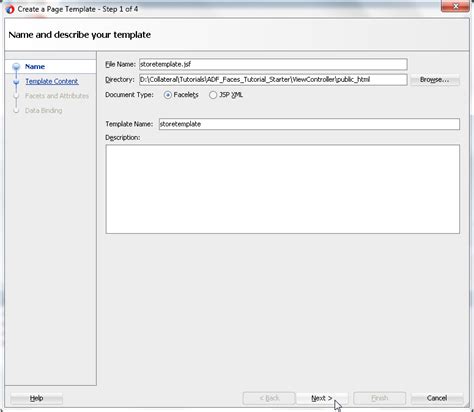Click in the Directory path field
The image size is (474, 412).
click(273, 80)
